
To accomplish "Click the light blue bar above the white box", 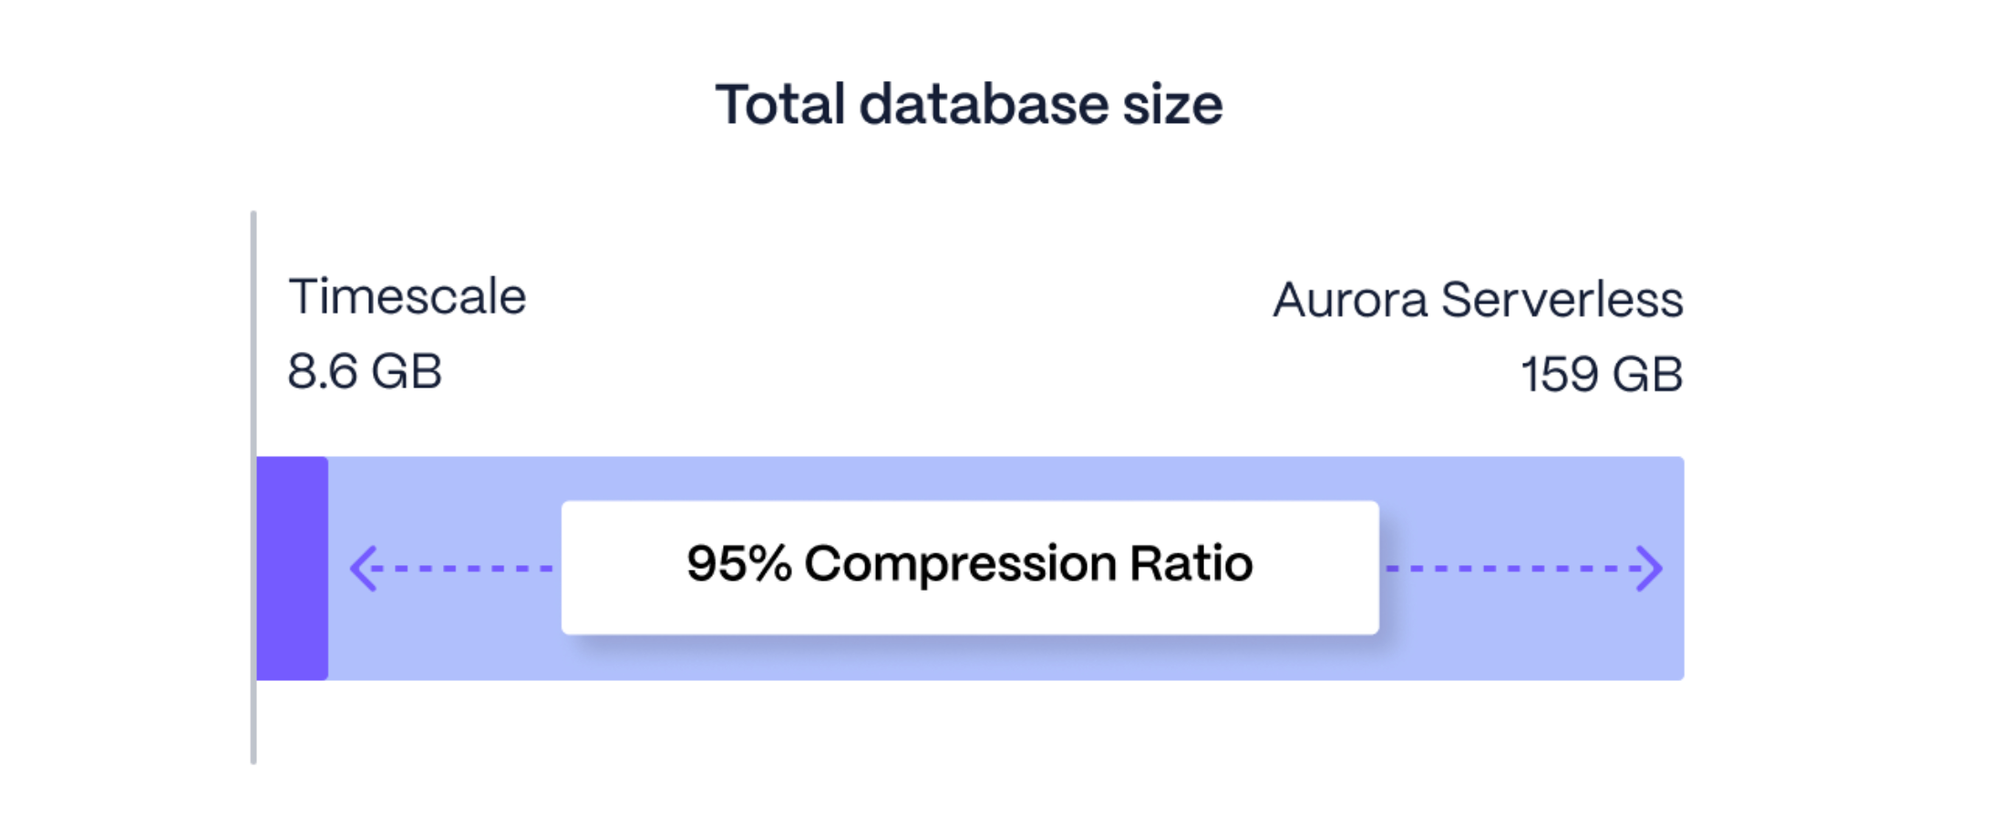I will [x=970, y=478].
